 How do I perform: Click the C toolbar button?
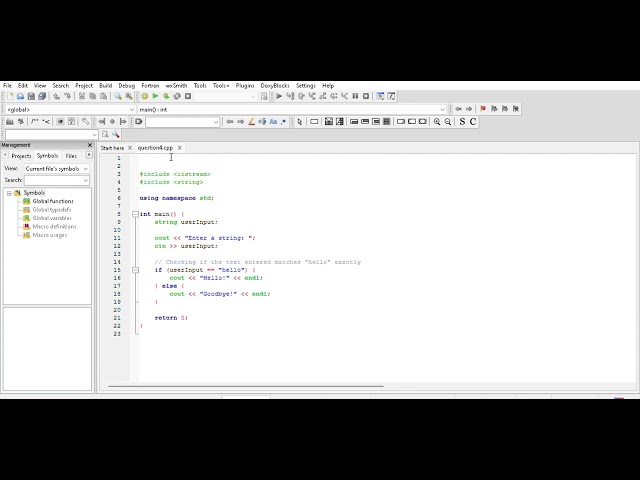click(x=473, y=122)
